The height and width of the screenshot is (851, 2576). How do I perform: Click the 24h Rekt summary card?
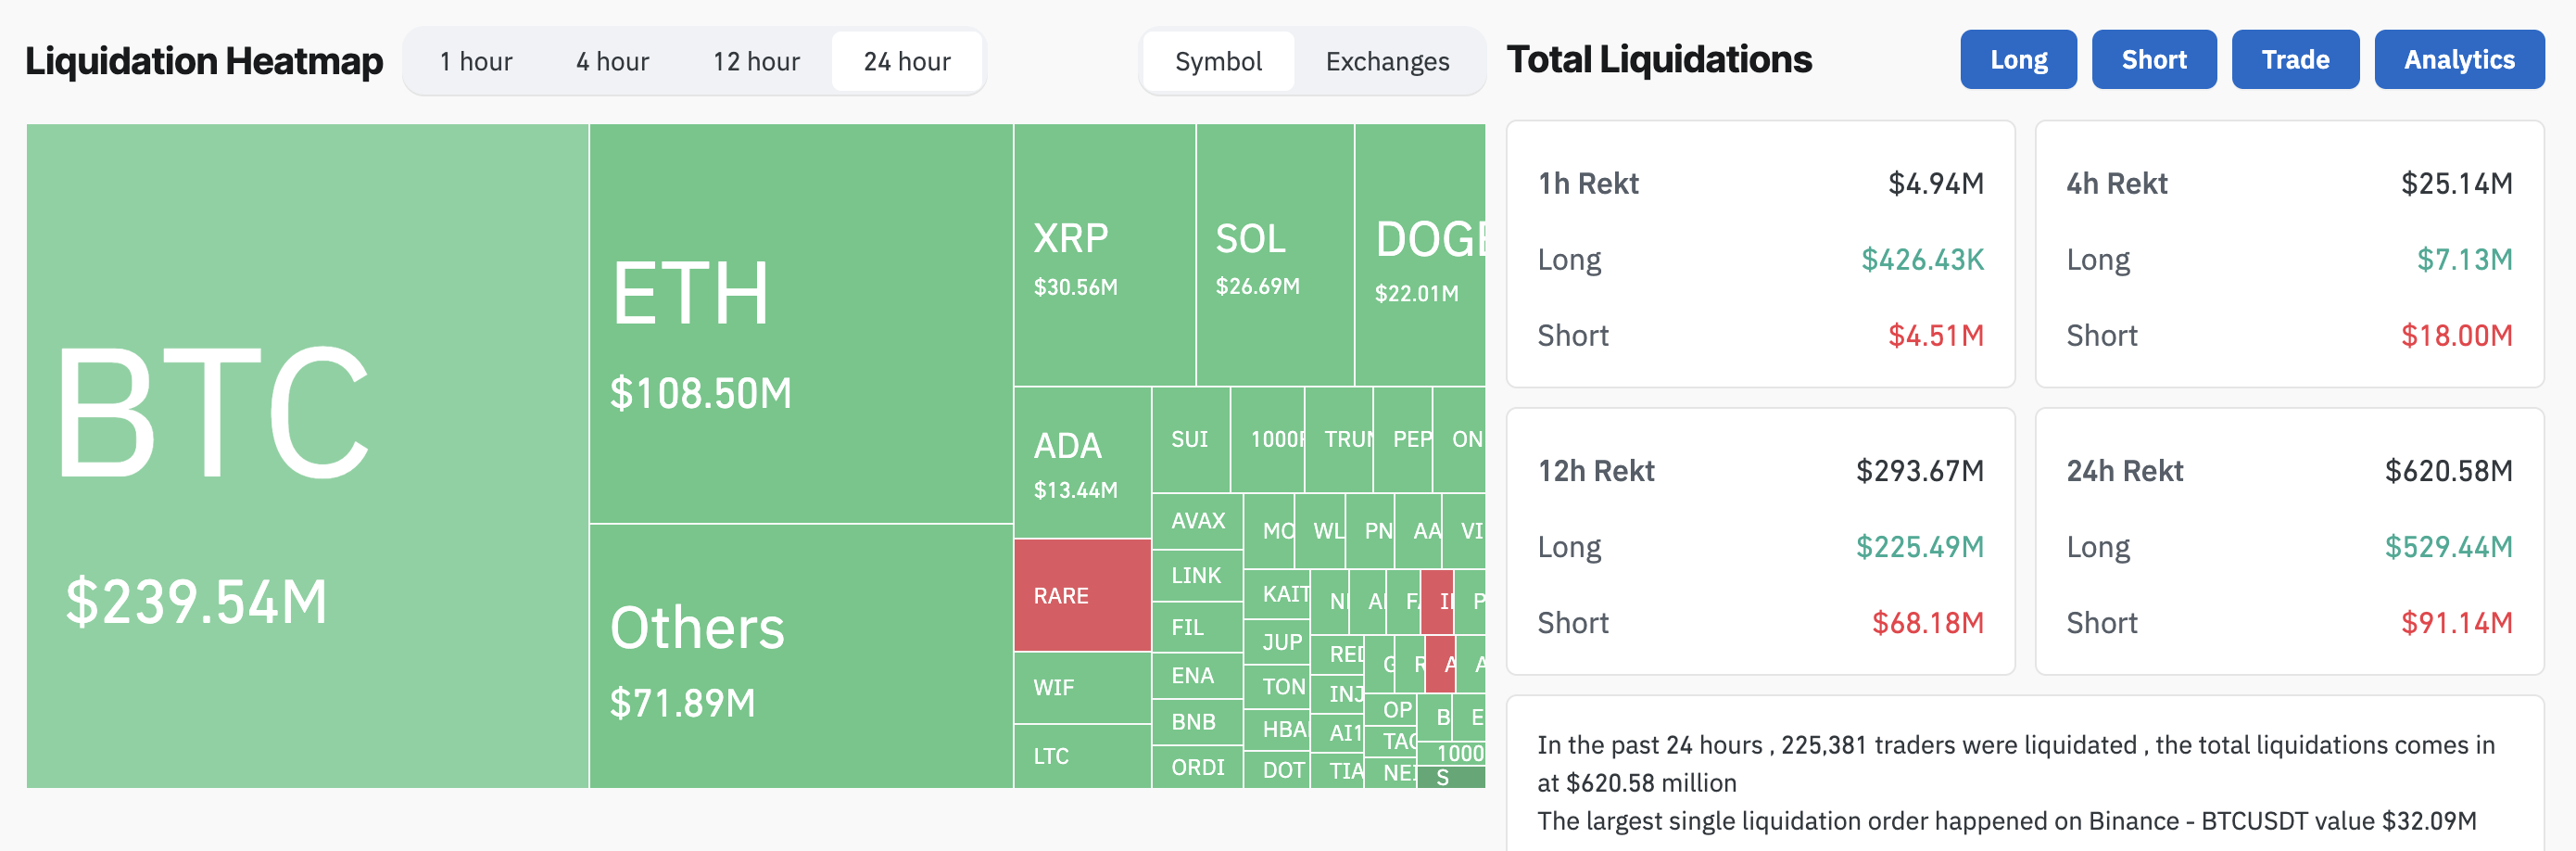[2288, 541]
